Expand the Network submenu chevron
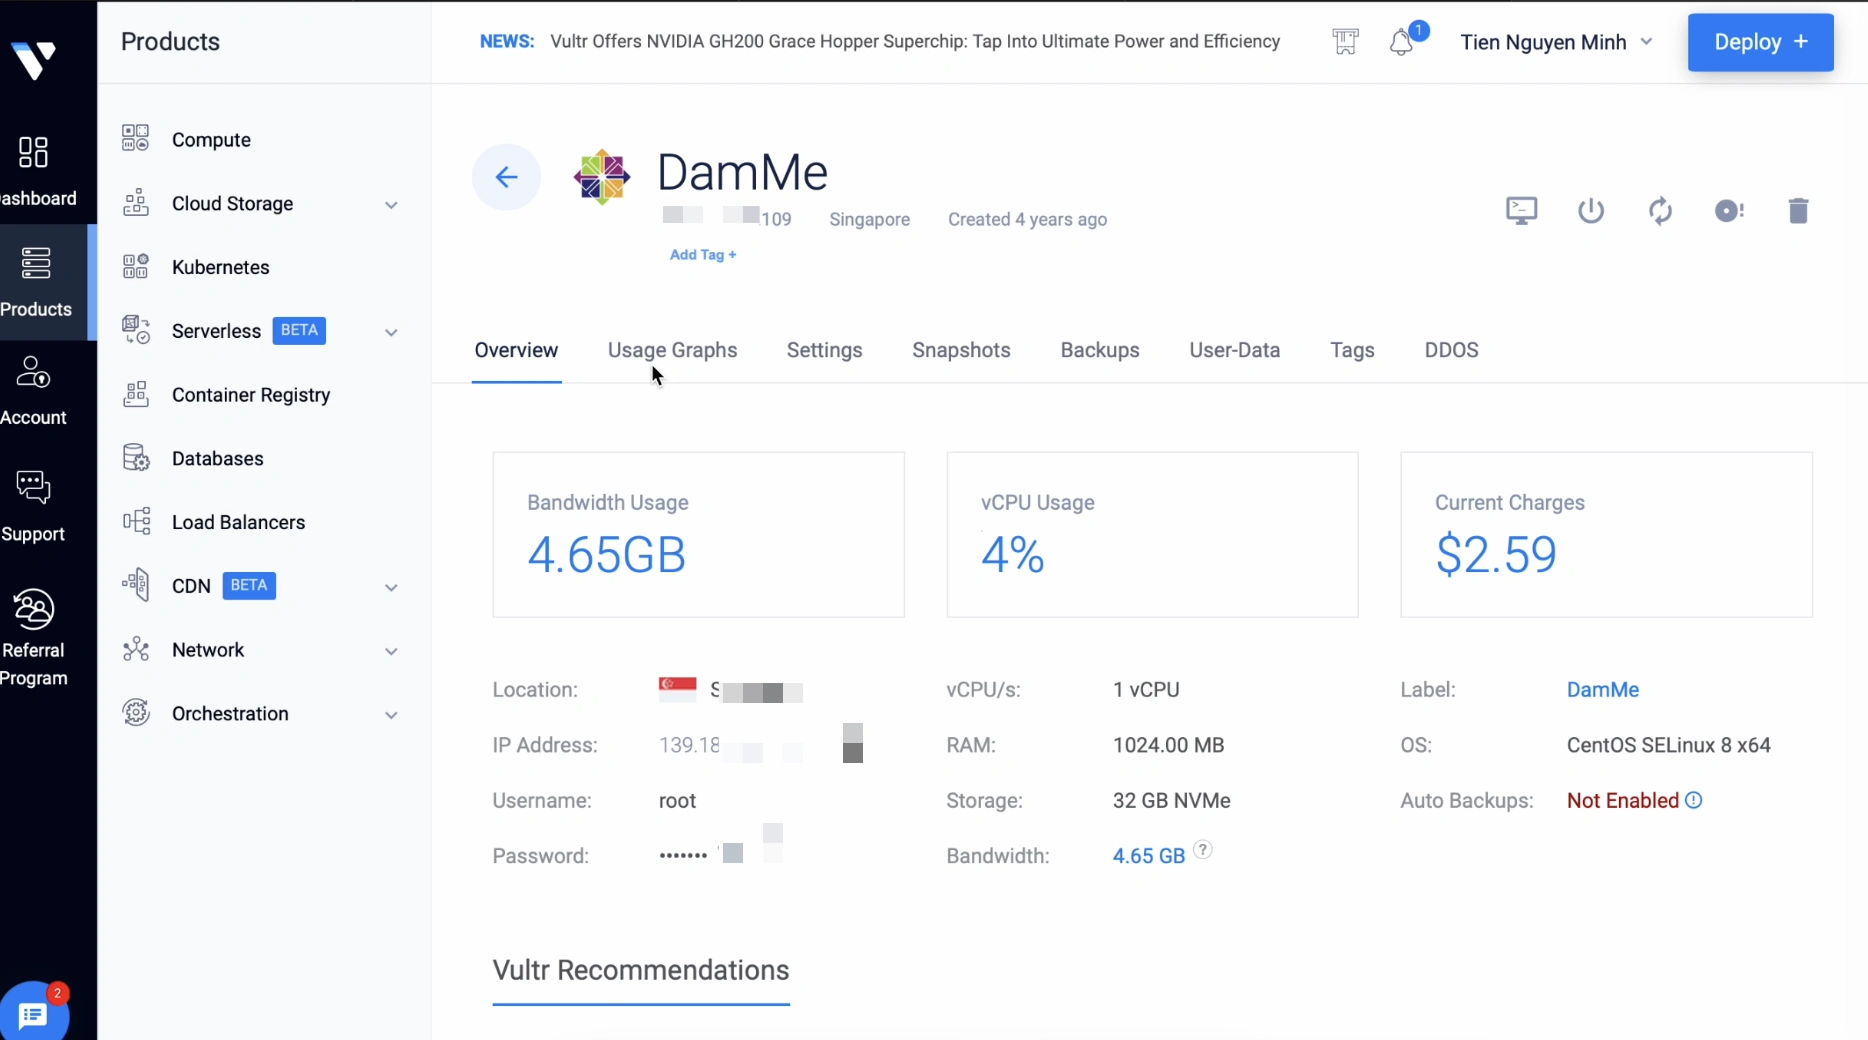 391,651
